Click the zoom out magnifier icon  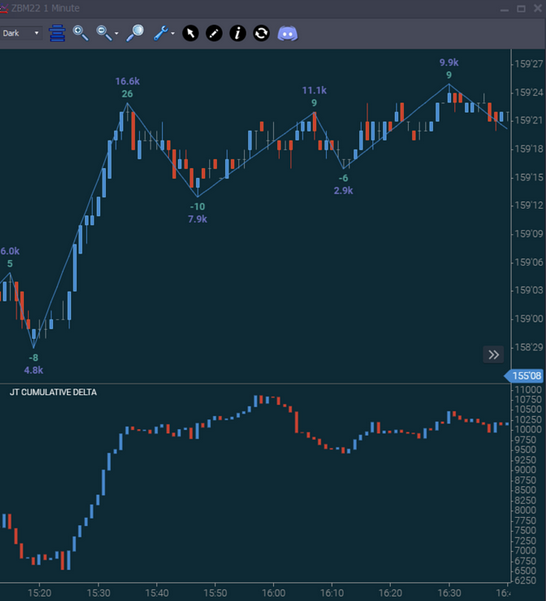[103, 33]
